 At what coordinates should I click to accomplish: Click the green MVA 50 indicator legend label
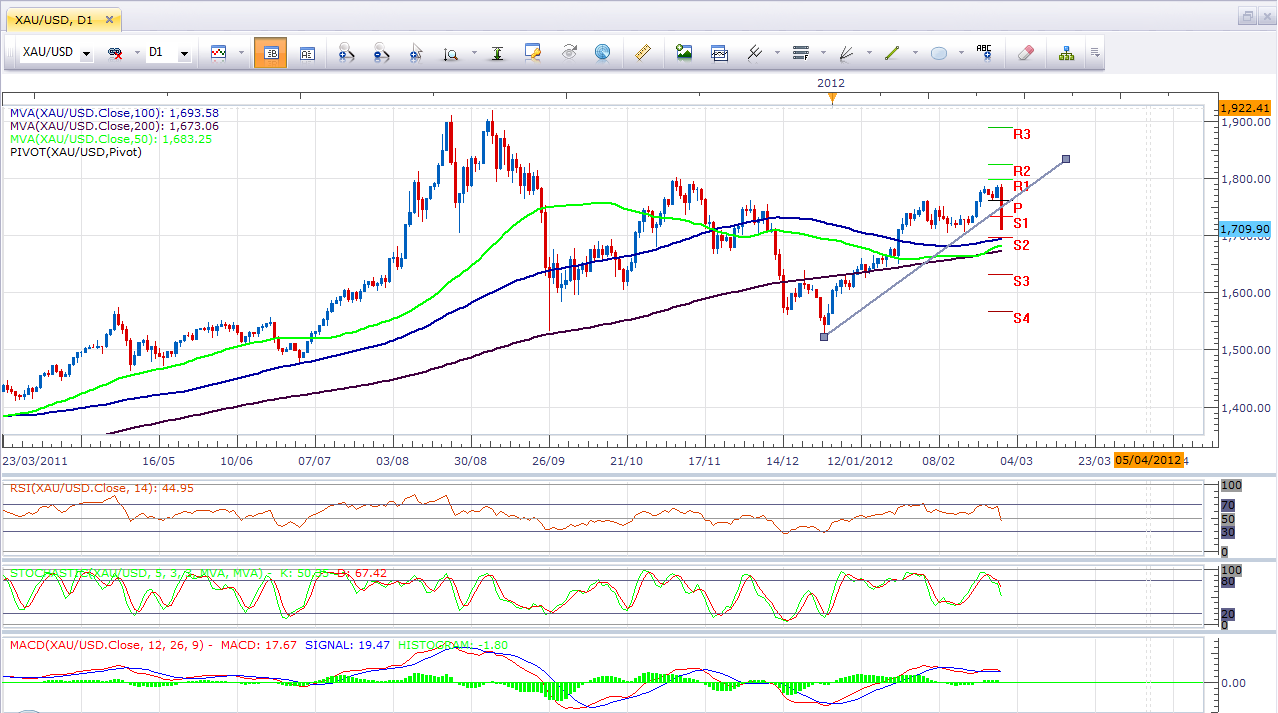tap(110, 139)
